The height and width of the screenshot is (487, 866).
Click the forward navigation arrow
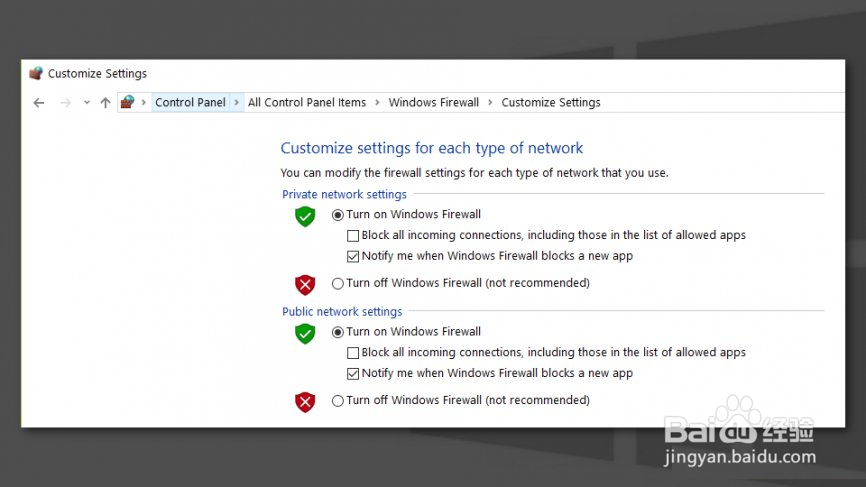click(x=65, y=102)
